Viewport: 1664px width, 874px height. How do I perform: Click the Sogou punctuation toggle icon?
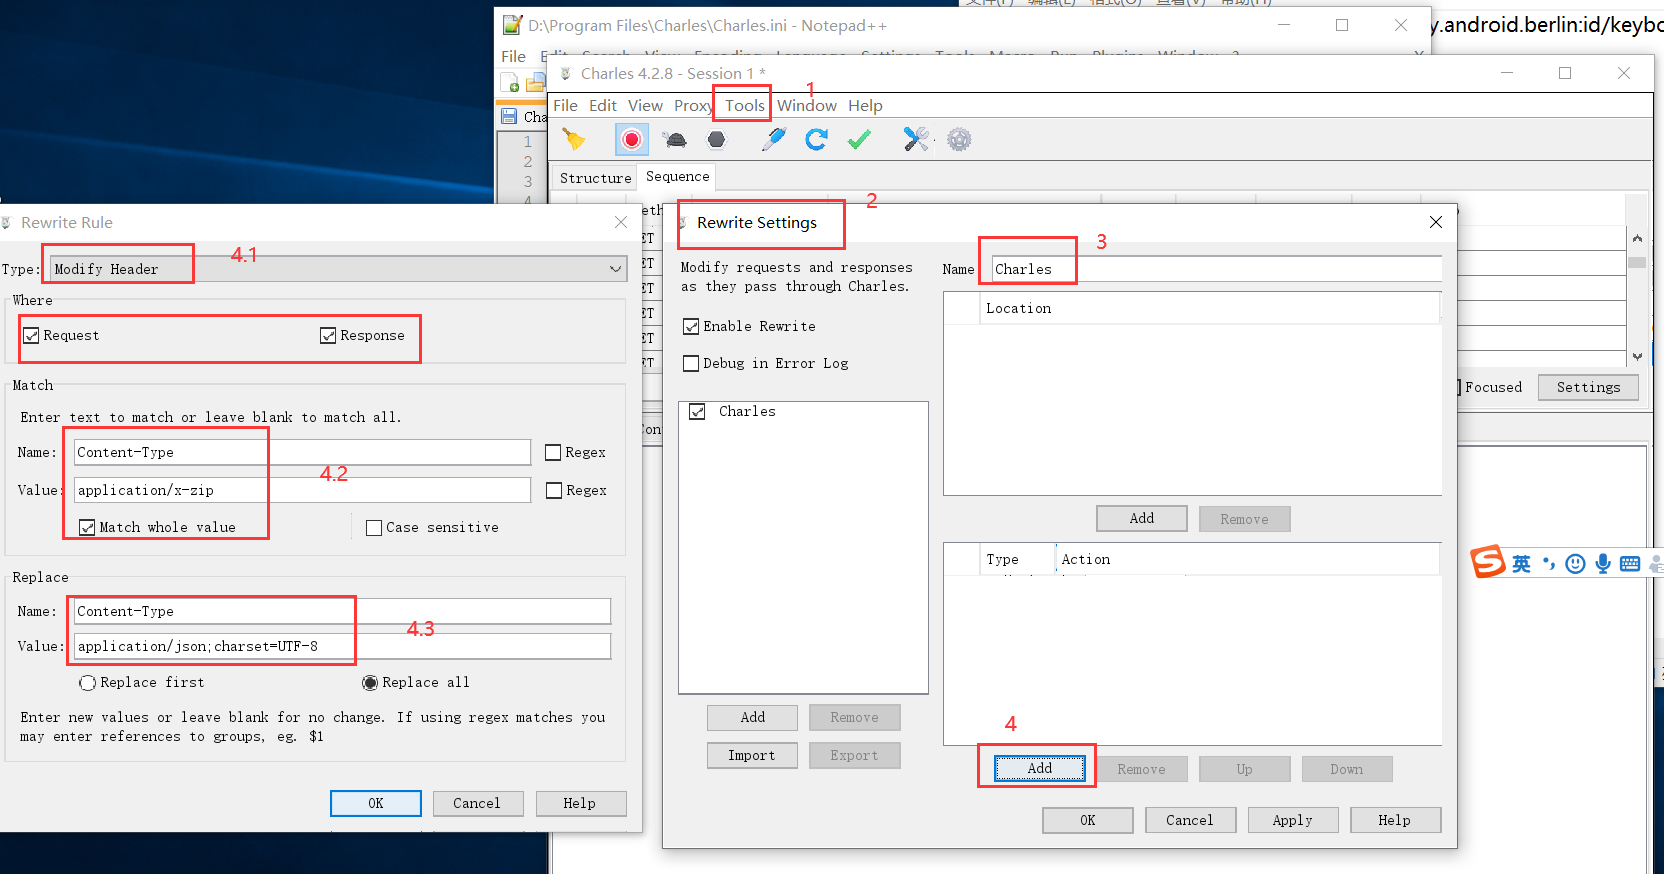click(x=1548, y=564)
